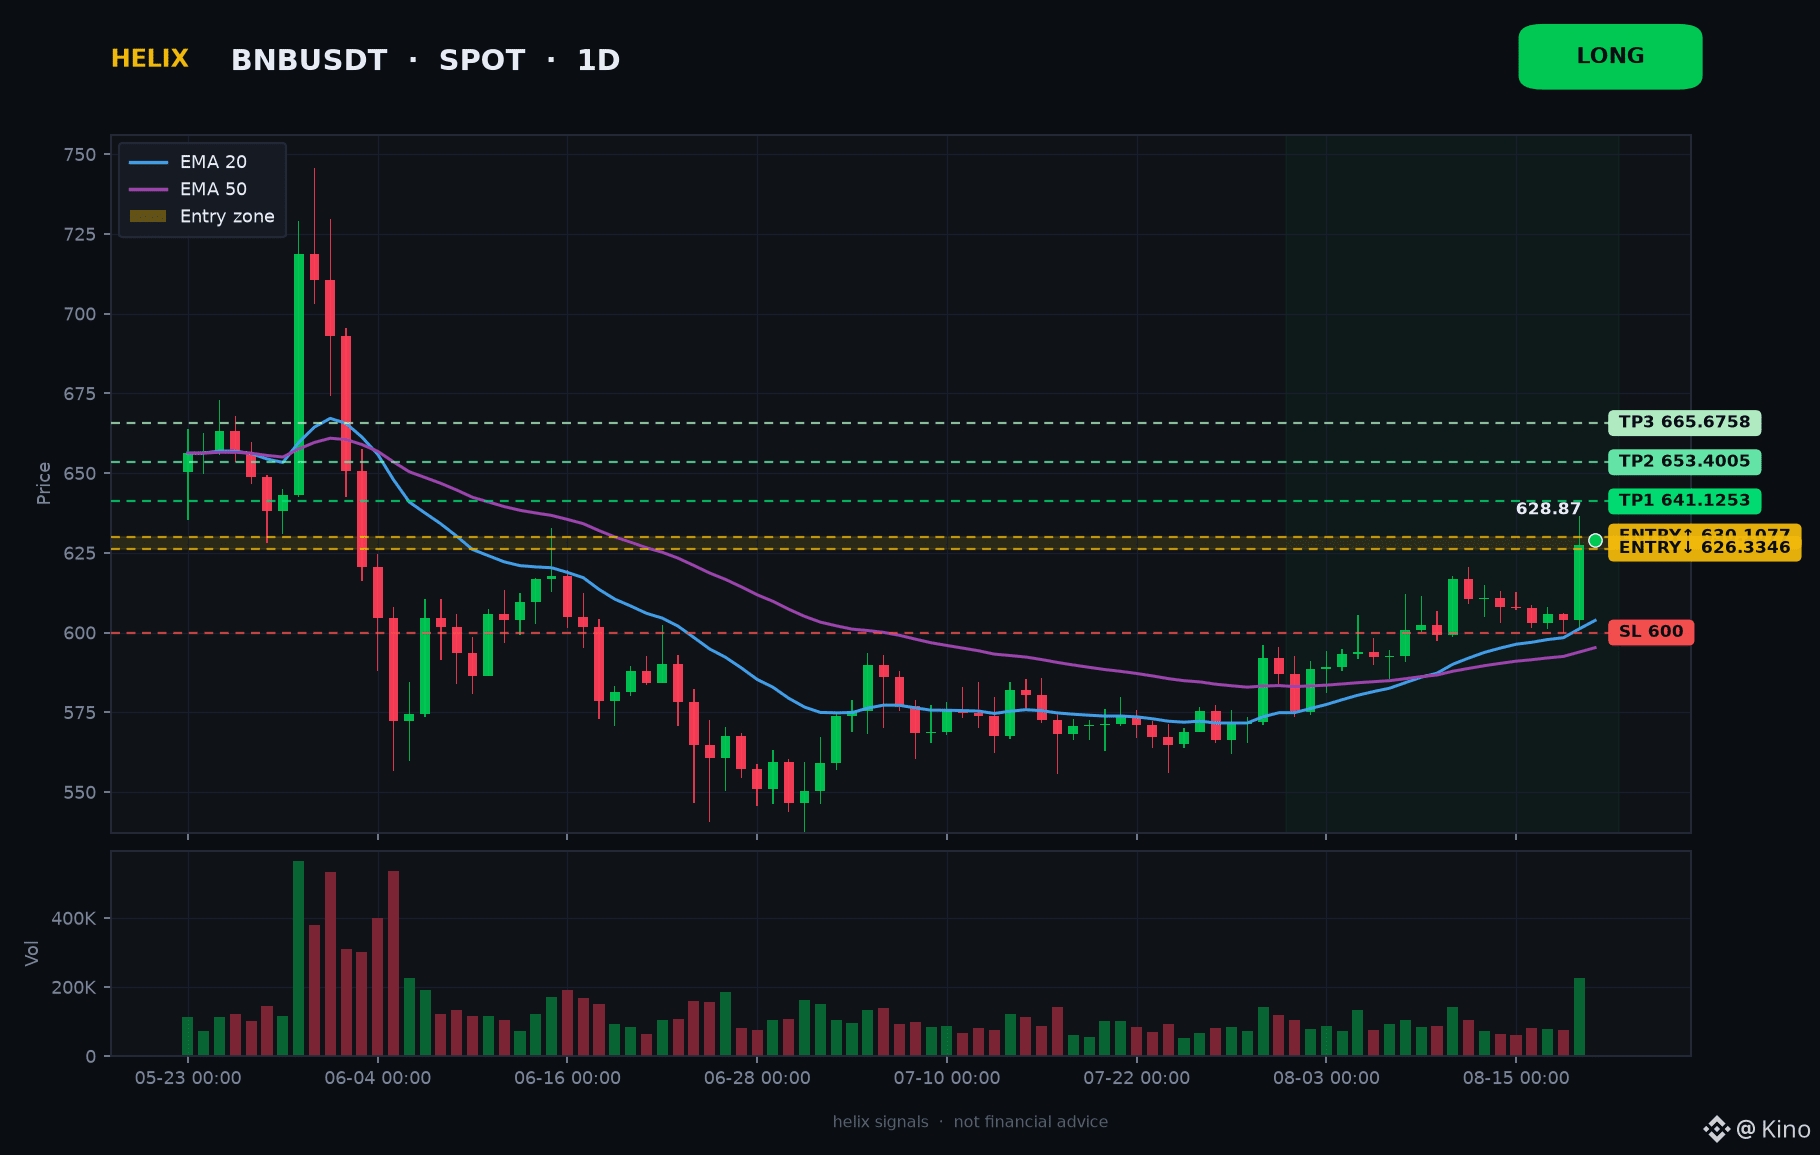Click the latest tall green volume bar
1820x1155 pixels.
tap(1579, 1017)
